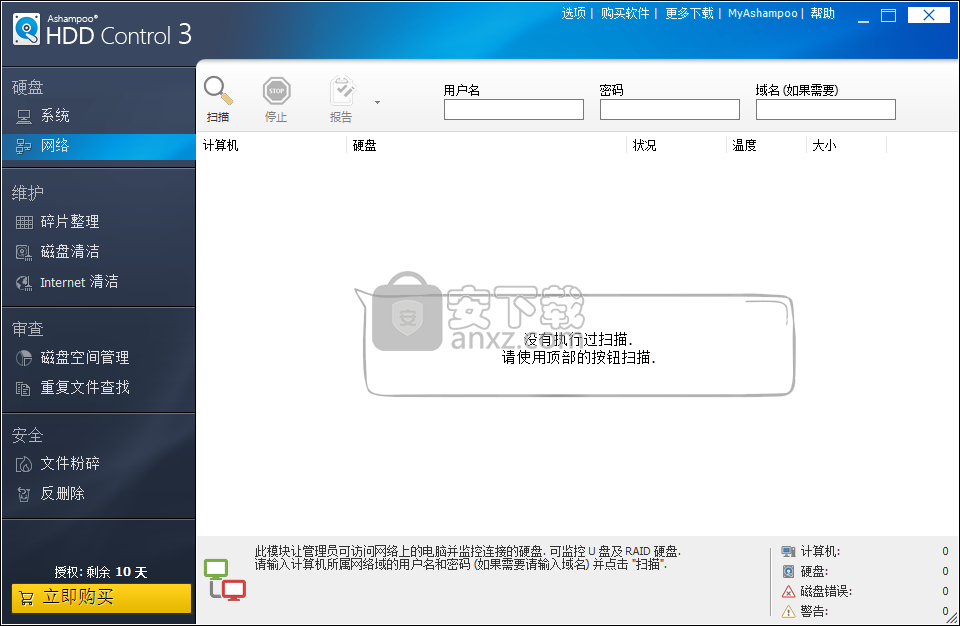Click the 购买软件 link
This screenshot has width=960, height=626.
pyautogui.click(x=624, y=13)
